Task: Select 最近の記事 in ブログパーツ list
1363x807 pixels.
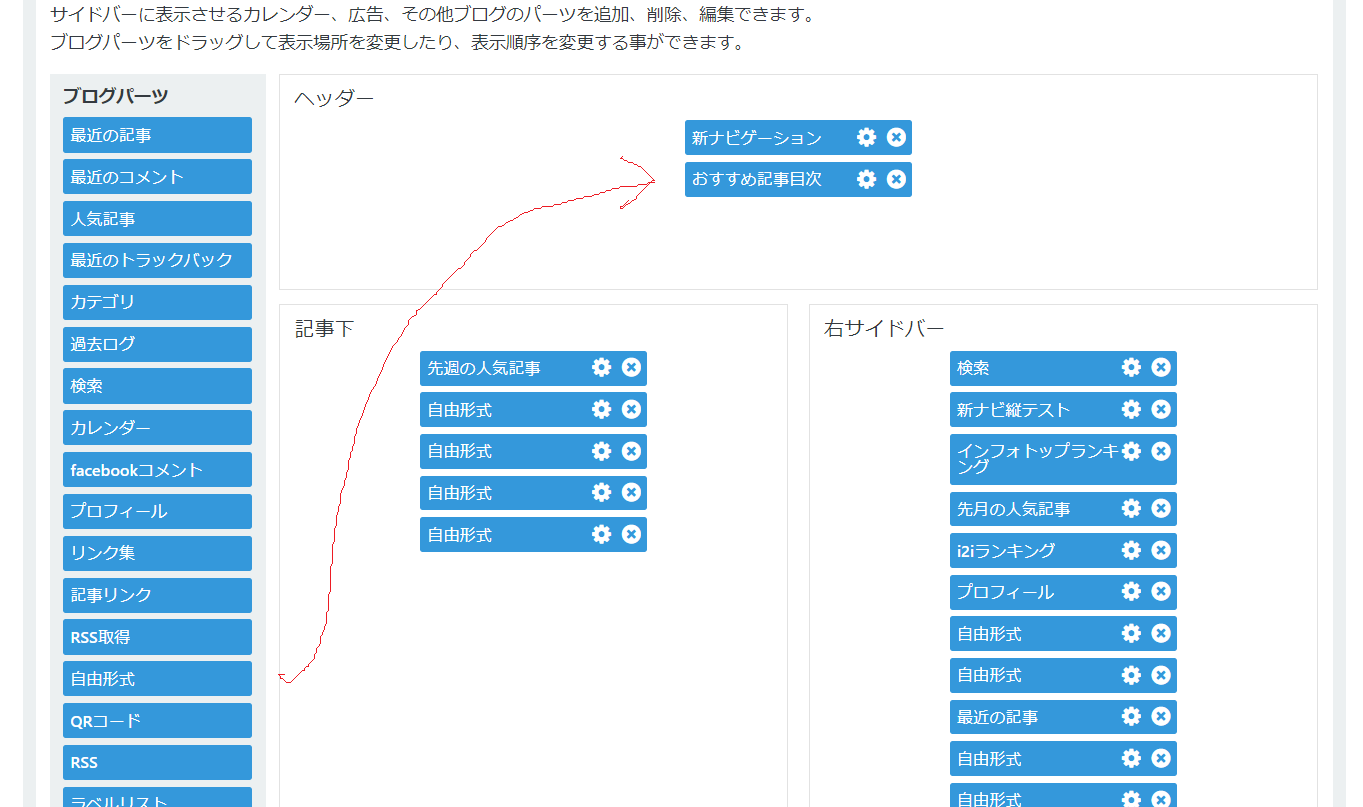Action: click(x=157, y=135)
